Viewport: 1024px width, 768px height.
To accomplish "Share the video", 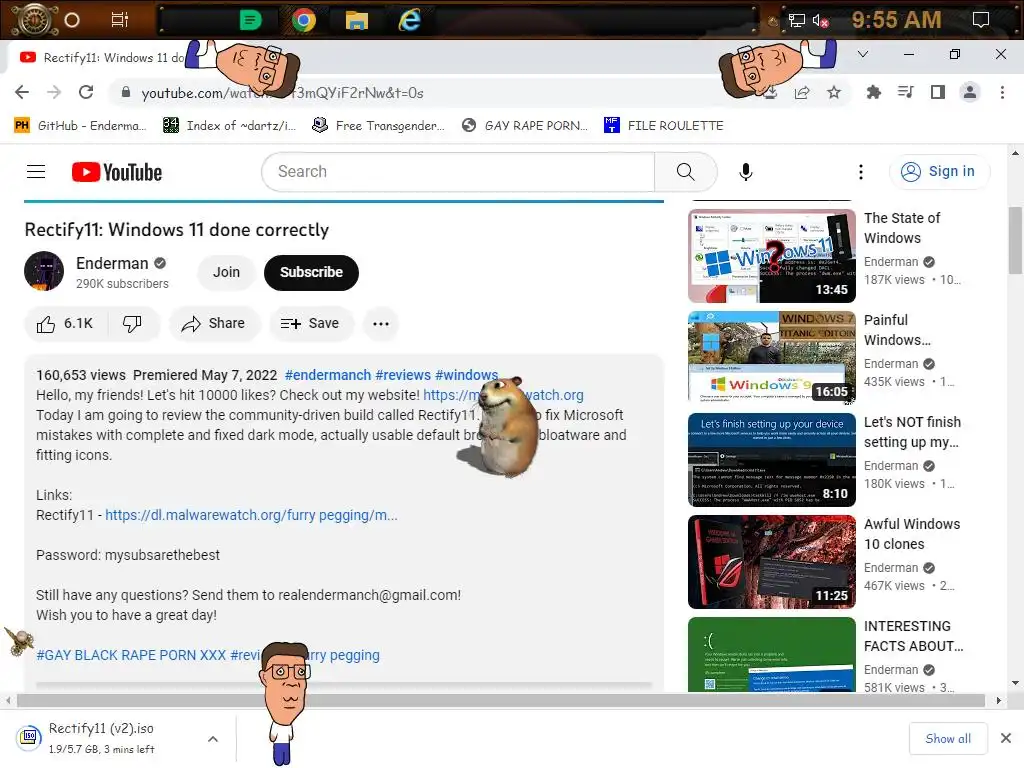I will (214, 324).
